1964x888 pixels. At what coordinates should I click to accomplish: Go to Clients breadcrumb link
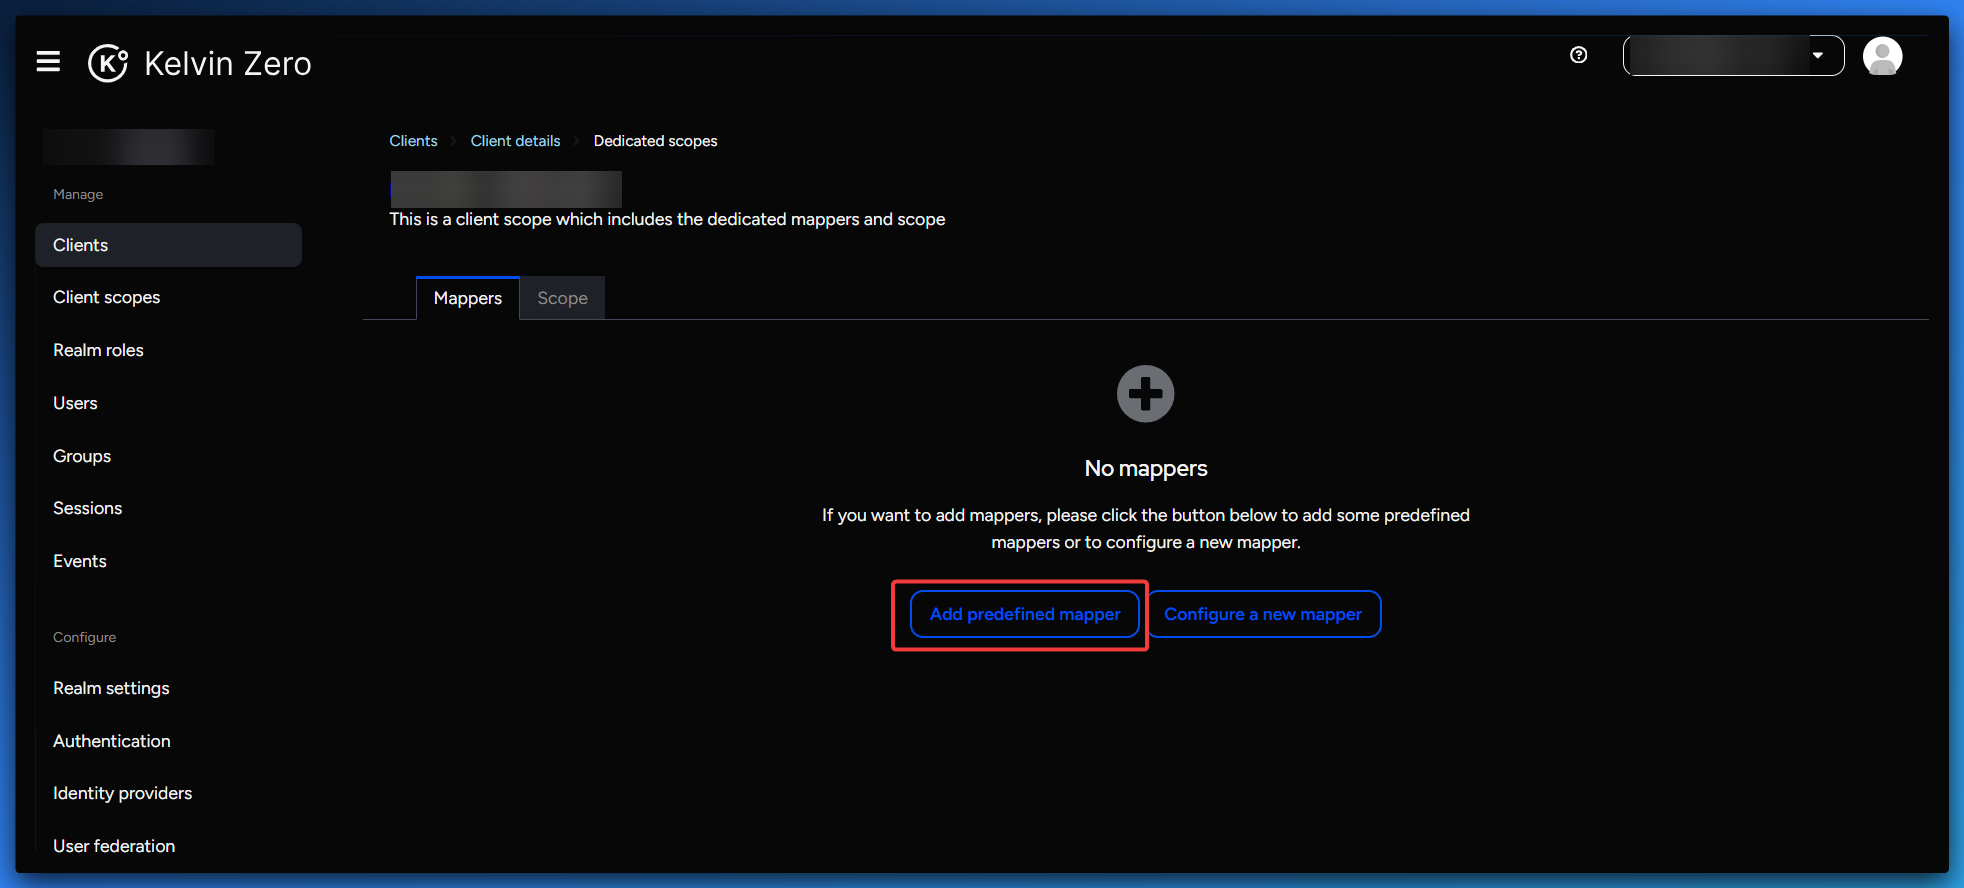tap(413, 141)
